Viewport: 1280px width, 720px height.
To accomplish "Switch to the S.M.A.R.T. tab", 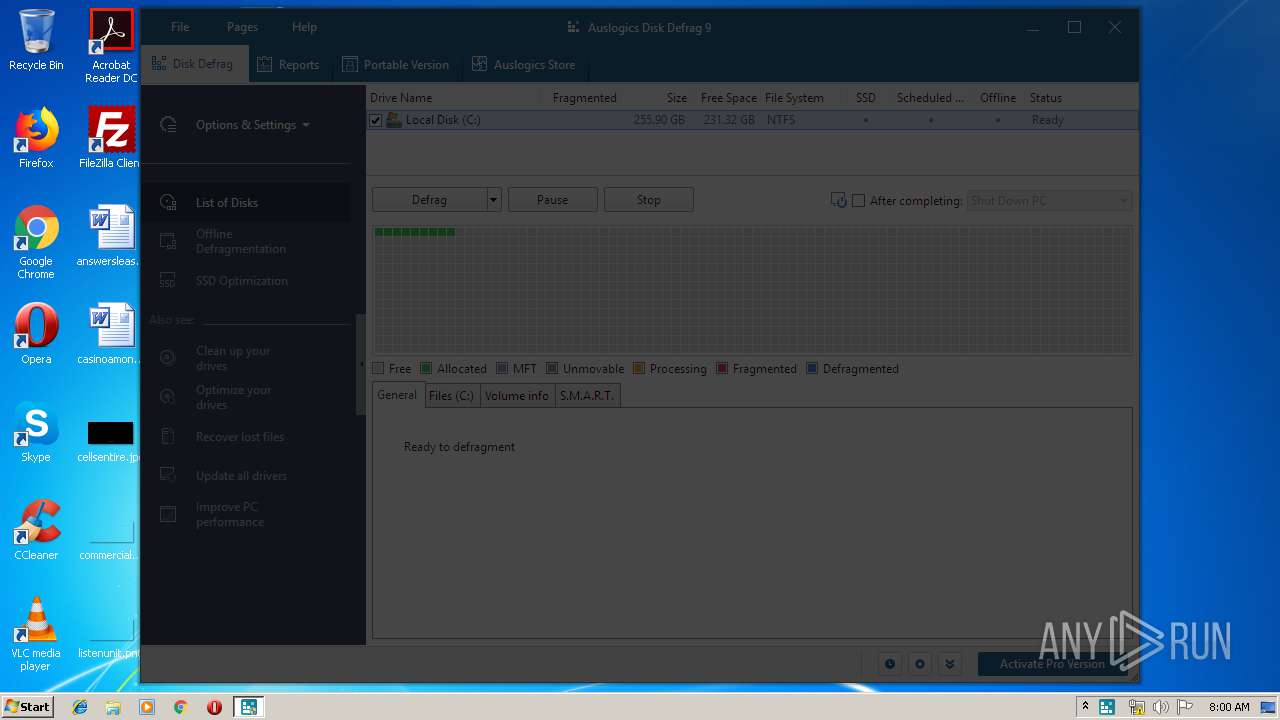I will click(x=587, y=395).
